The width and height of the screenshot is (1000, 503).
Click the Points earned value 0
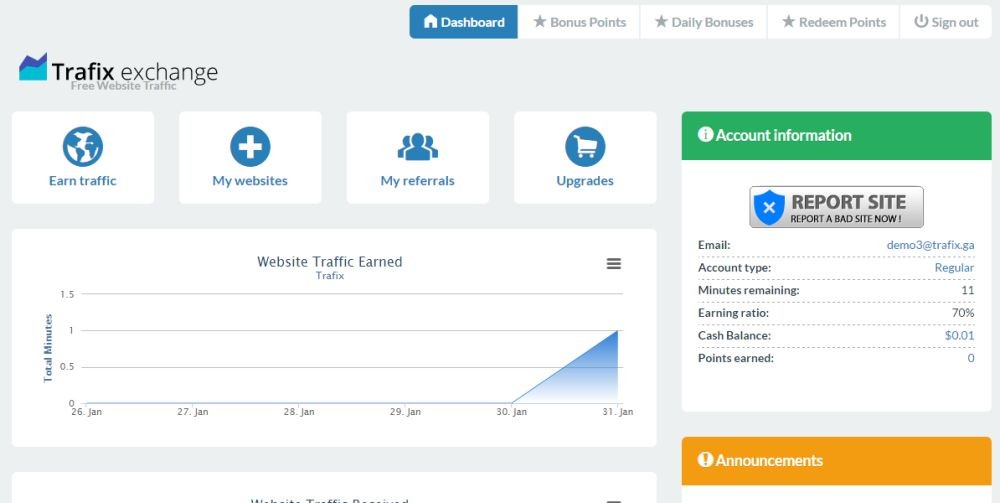970,359
